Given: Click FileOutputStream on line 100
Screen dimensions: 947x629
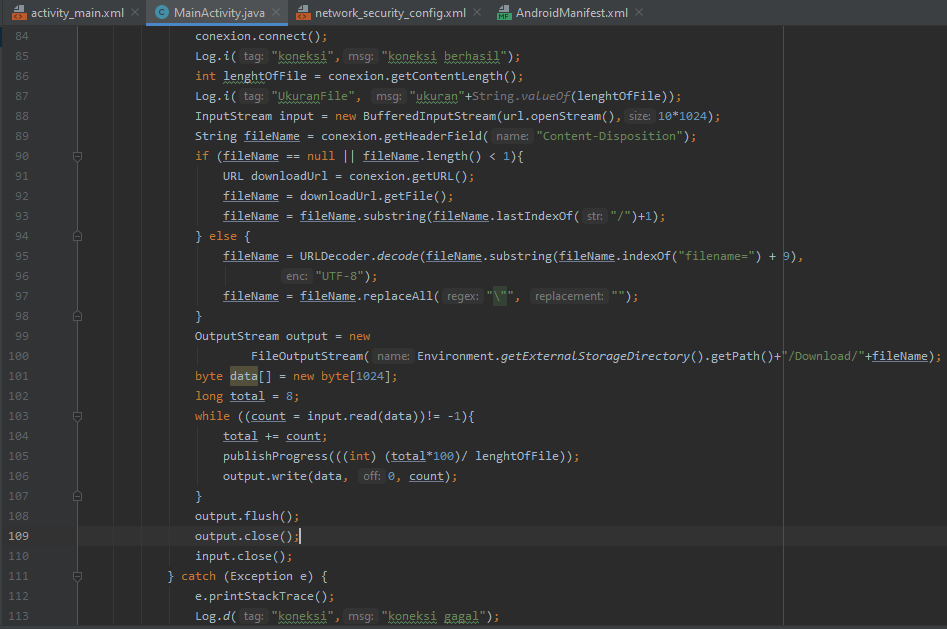Looking at the screenshot, I should point(307,356).
